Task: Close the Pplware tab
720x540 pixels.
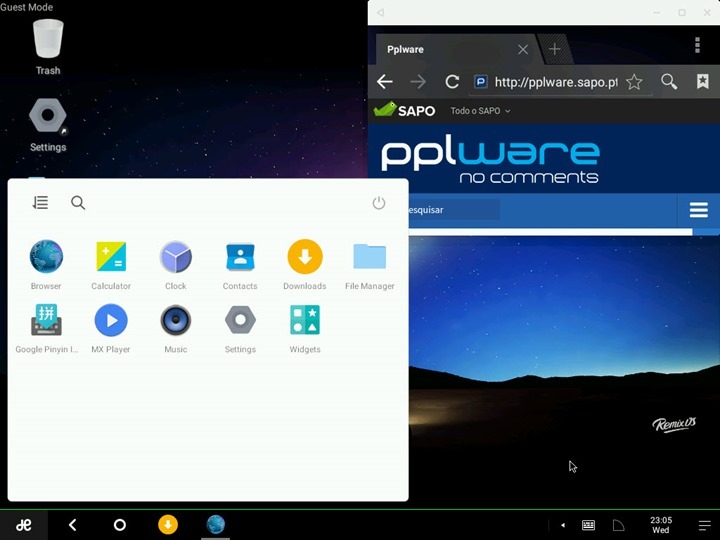Action: tap(523, 50)
